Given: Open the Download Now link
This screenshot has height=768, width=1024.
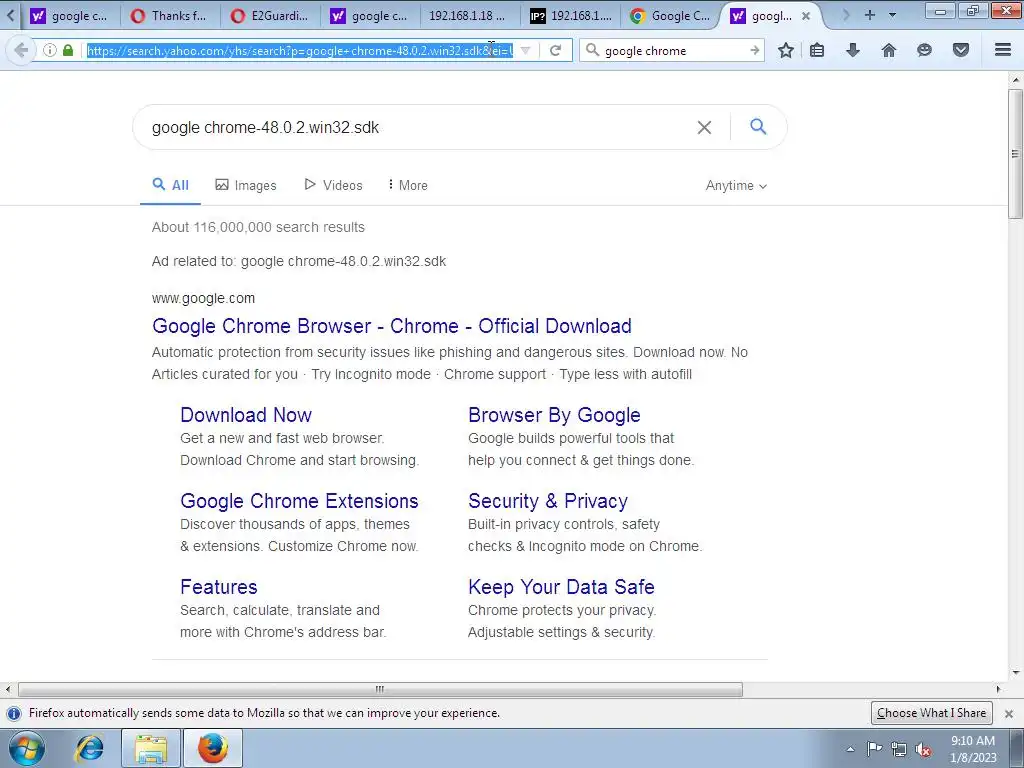Looking at the screenshot, I should click(x=246, y=415).
